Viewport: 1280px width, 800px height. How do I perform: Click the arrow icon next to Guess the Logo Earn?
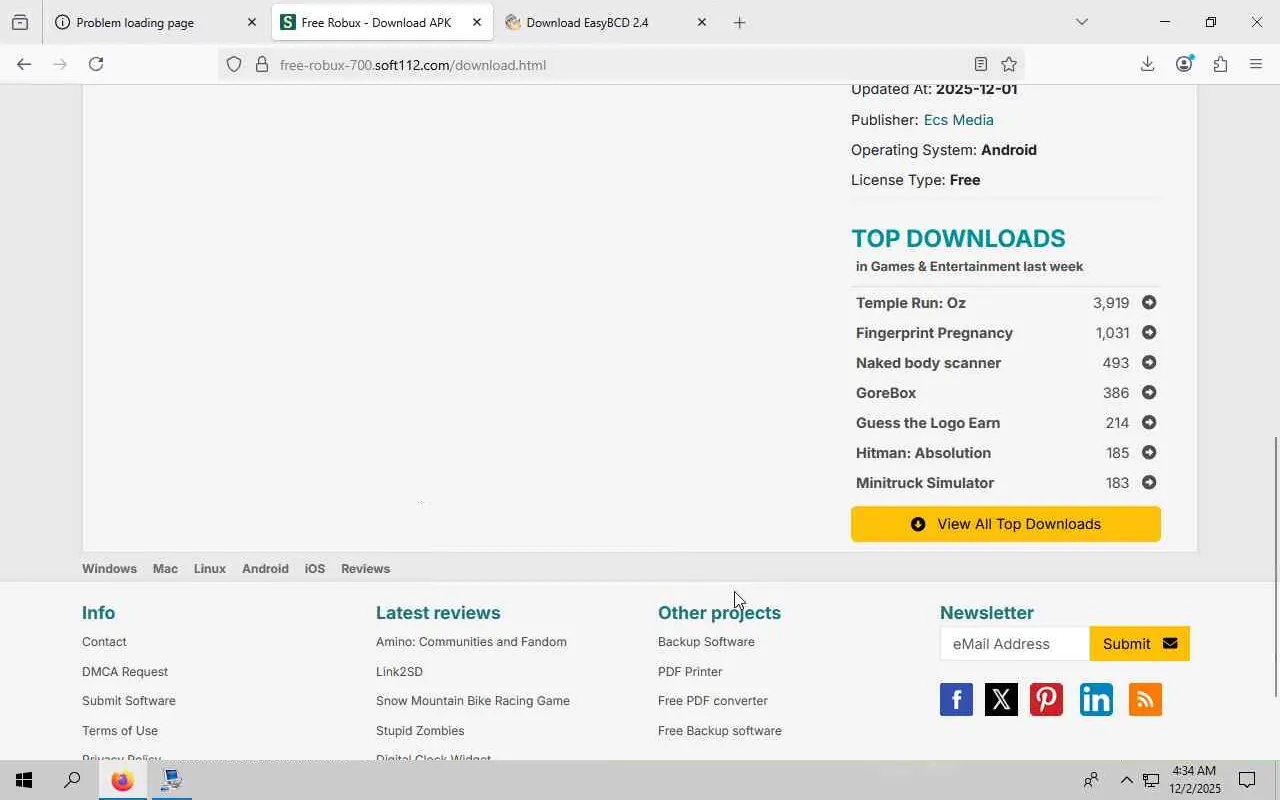click(x=1149, y=423)
